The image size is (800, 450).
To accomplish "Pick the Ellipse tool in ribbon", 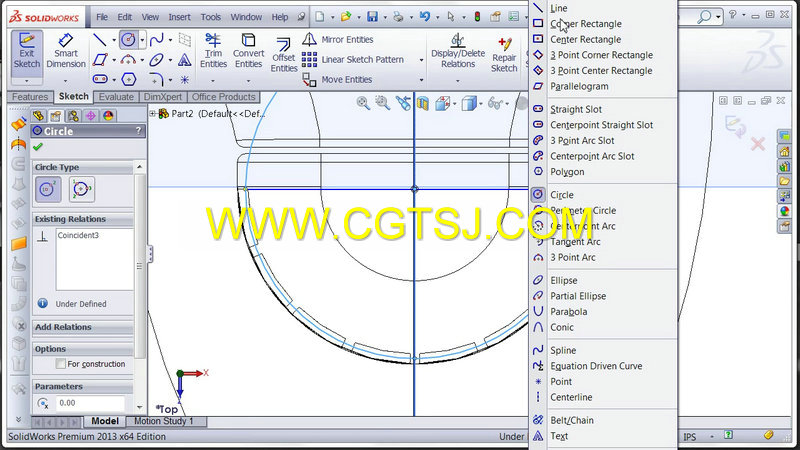I will 157,60.
